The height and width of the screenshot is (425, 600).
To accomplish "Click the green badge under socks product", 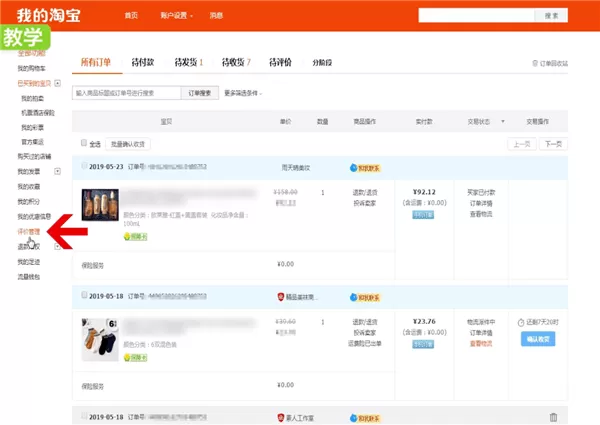I will point(135,358).
